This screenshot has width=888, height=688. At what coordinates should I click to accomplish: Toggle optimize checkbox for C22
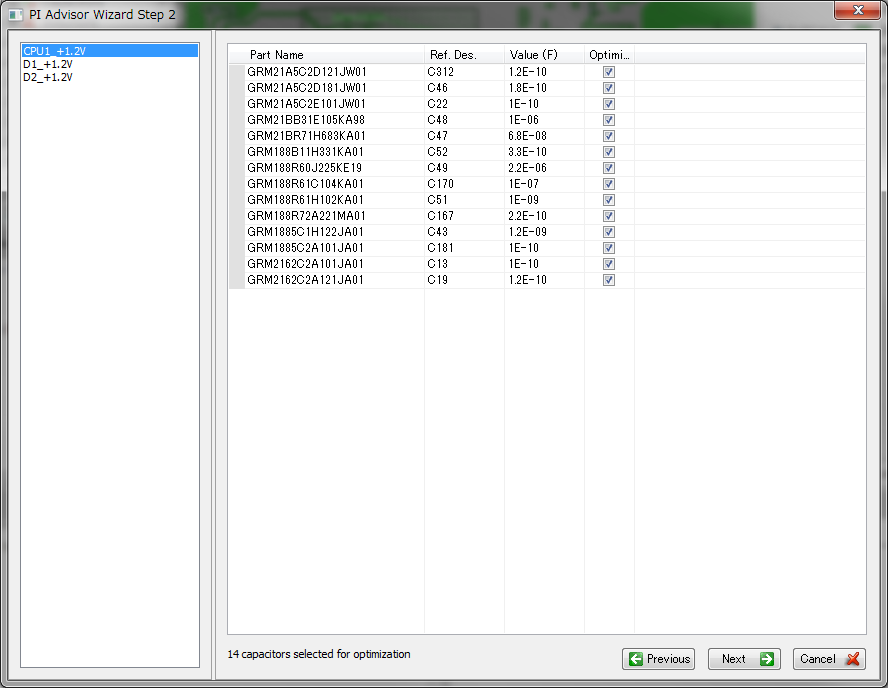pyautogui.click(x=609, y=104)
